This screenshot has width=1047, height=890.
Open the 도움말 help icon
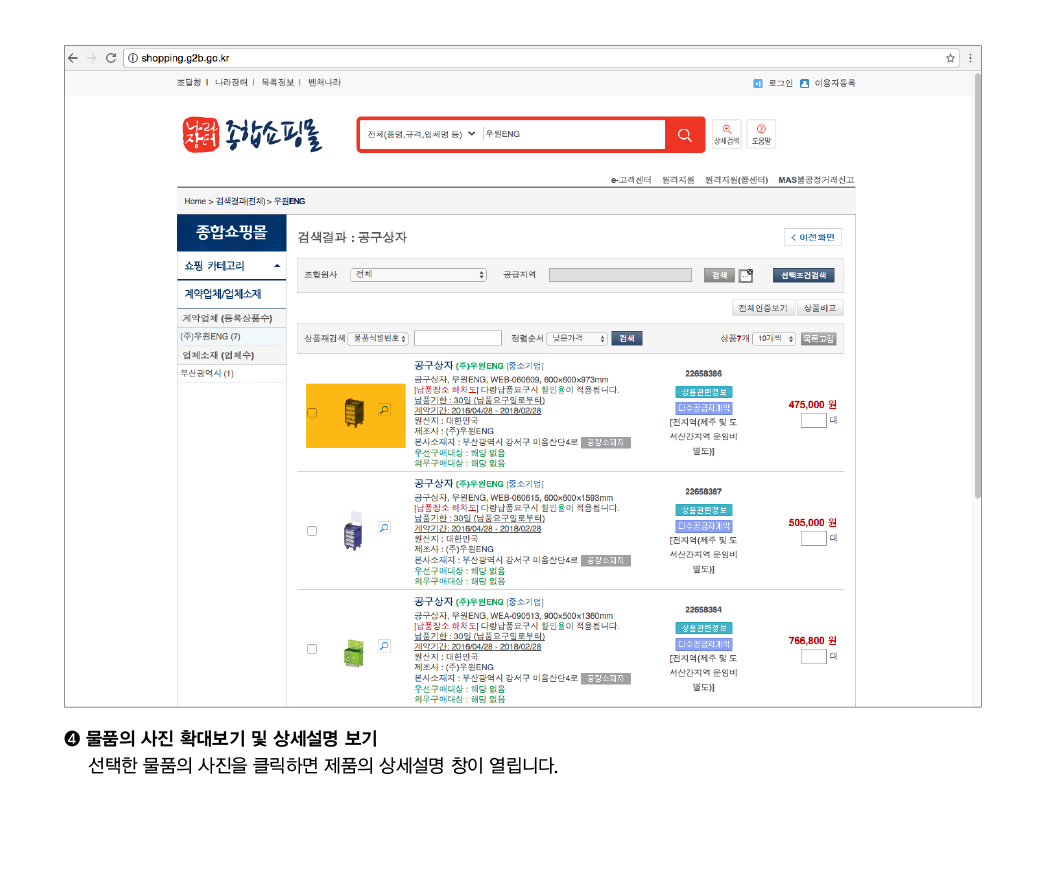[x=761, y=134]
